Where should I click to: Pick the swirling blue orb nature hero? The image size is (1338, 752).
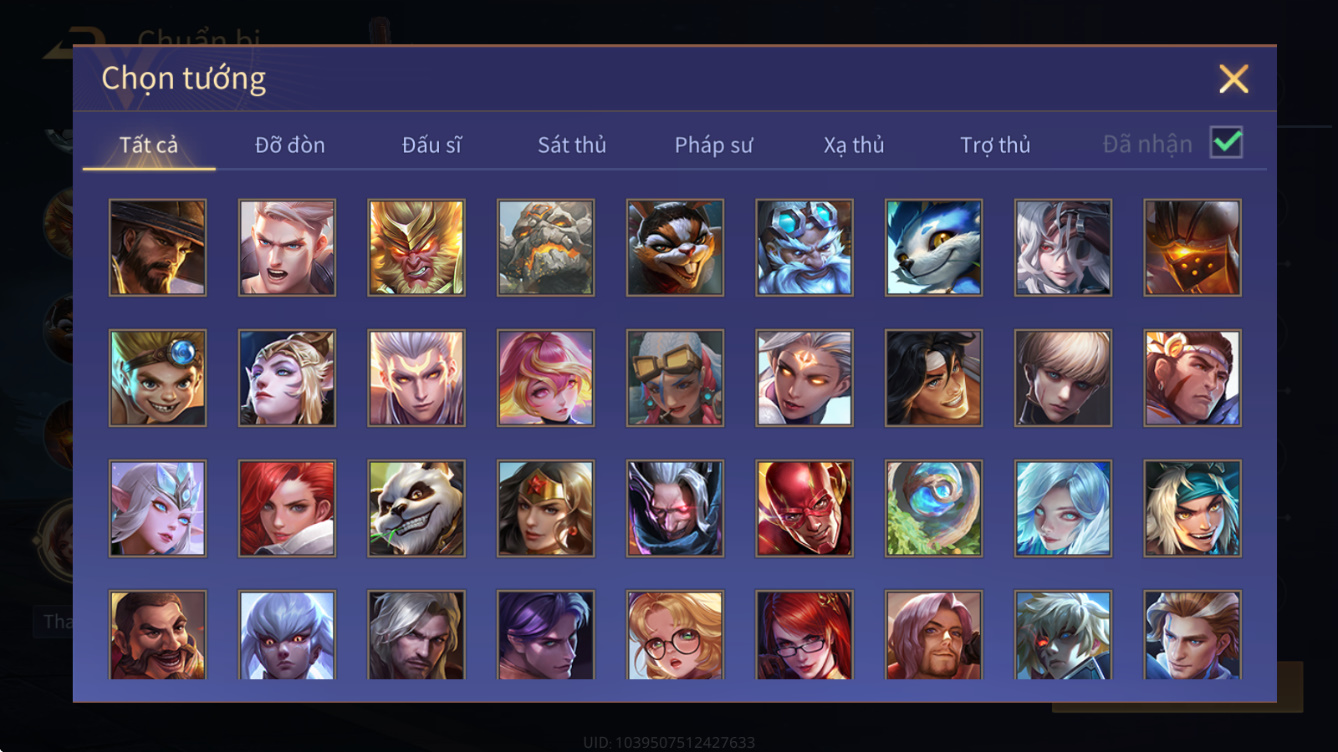[934, 508]
